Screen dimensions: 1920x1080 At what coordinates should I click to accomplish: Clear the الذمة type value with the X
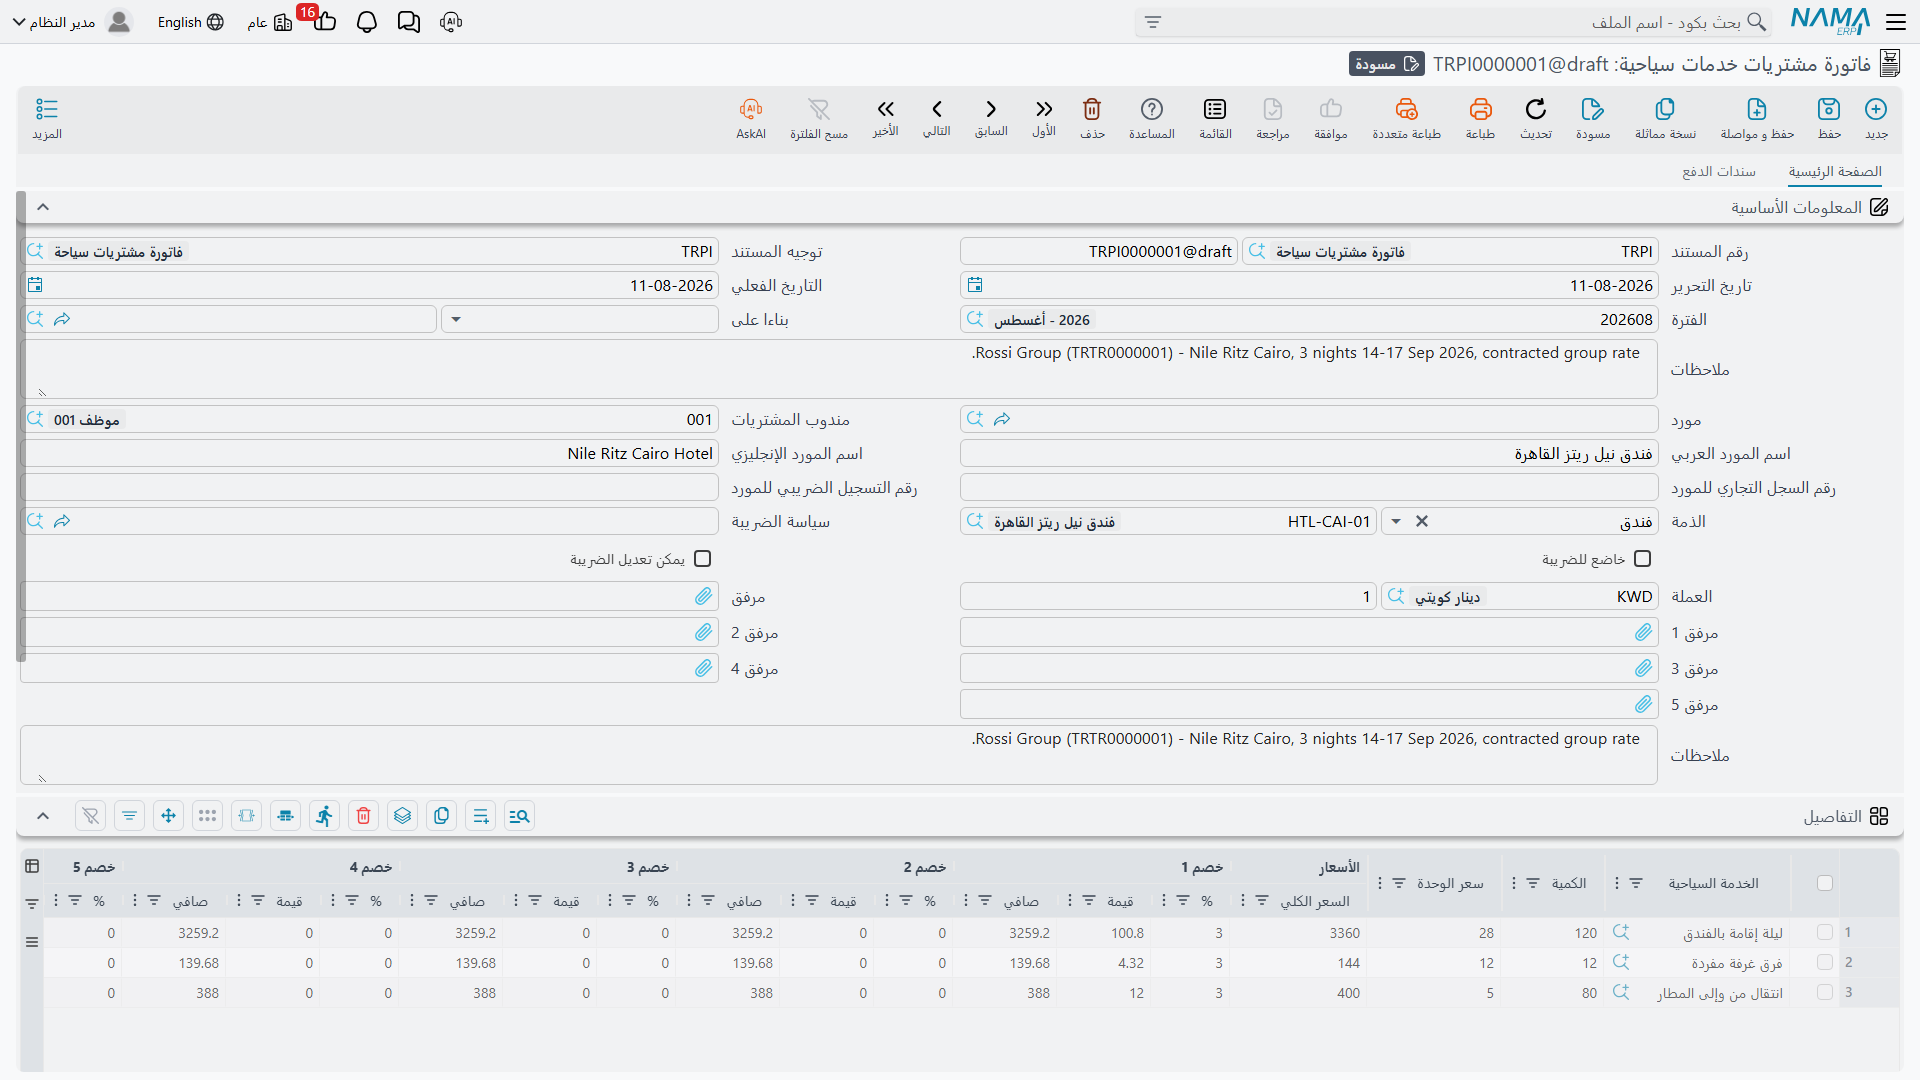1422,522
